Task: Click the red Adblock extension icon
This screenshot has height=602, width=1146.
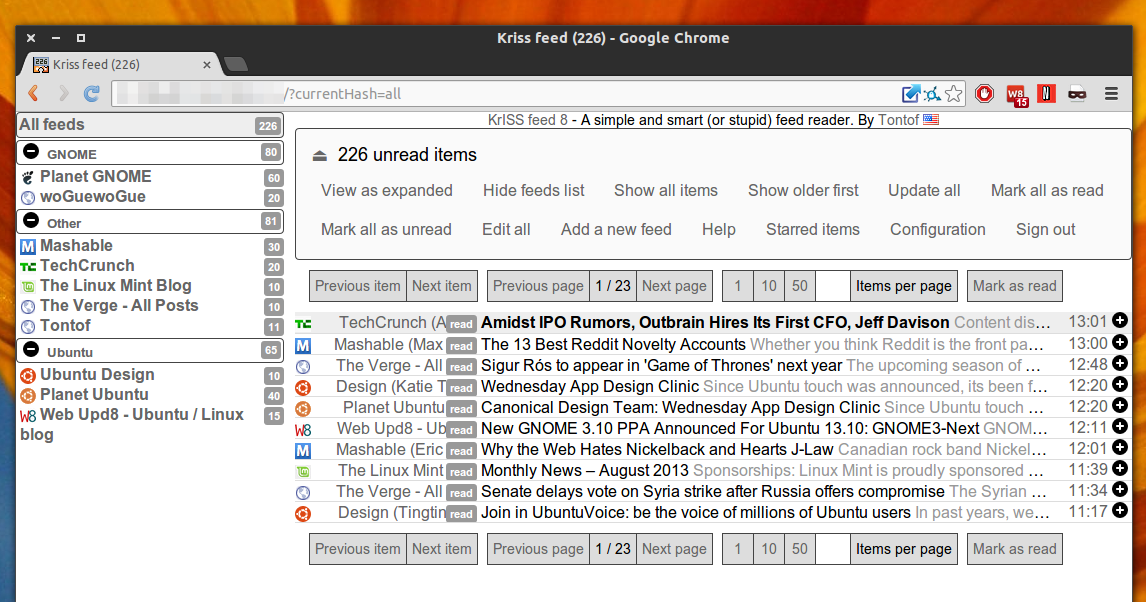Action: (x=984, y=94)
